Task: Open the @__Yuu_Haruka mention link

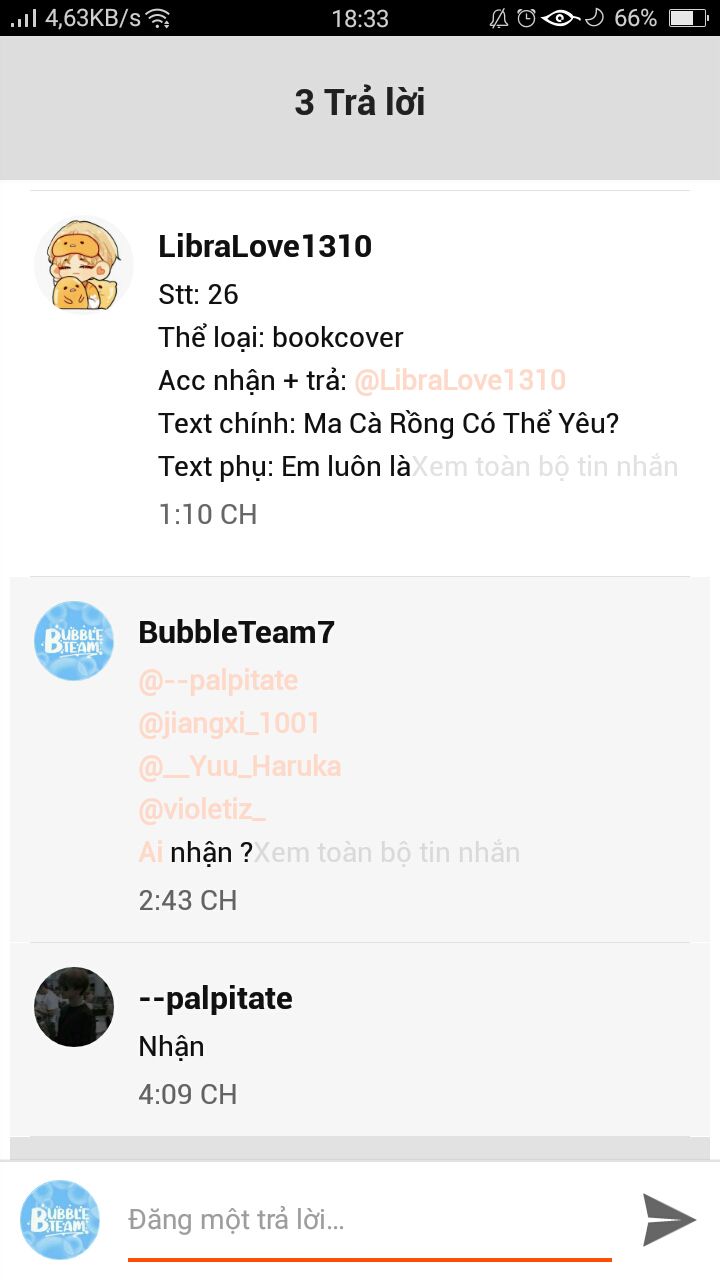Action: pos(239,766)
